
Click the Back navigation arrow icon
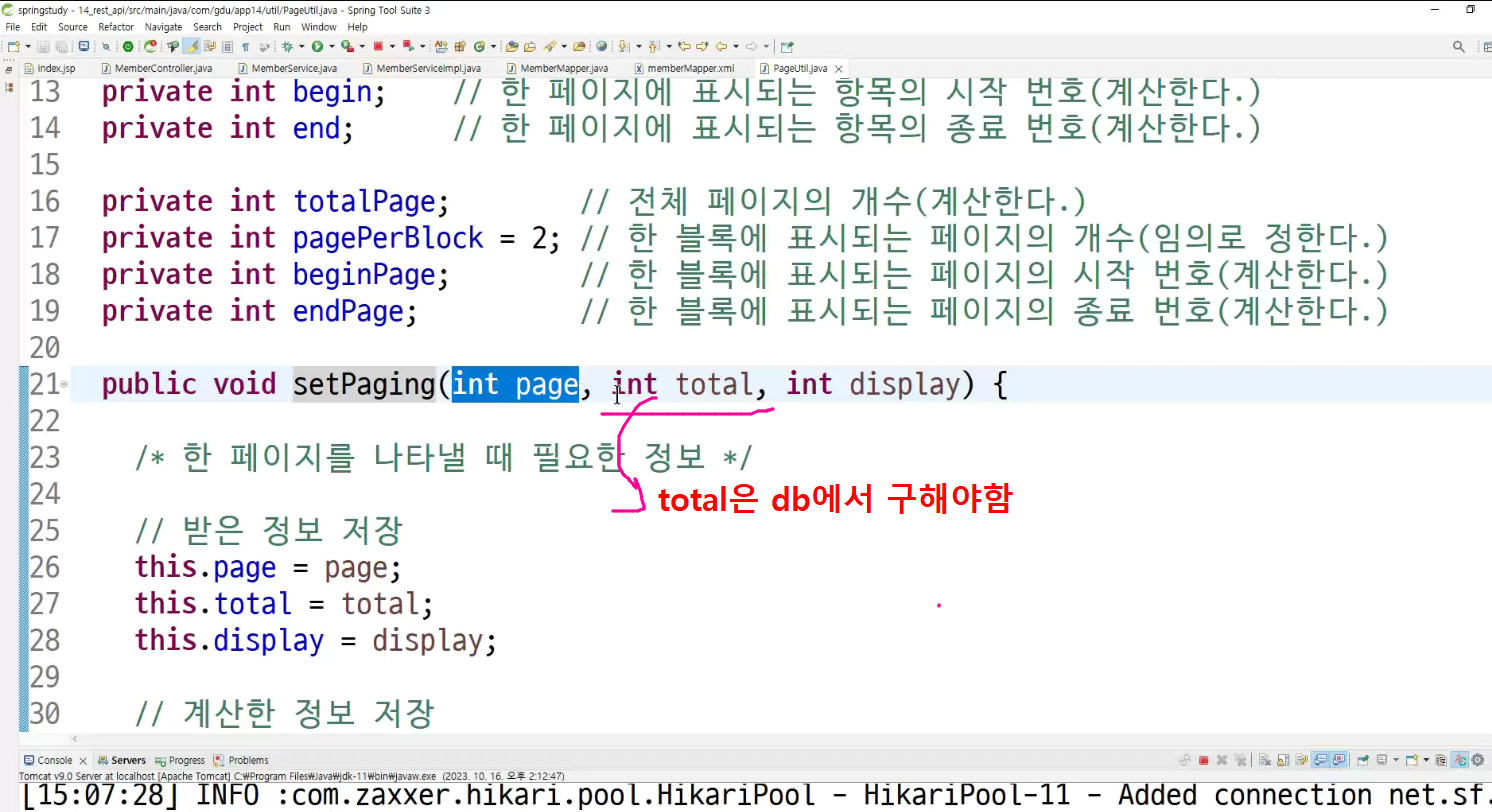click(x=721, y=46)
